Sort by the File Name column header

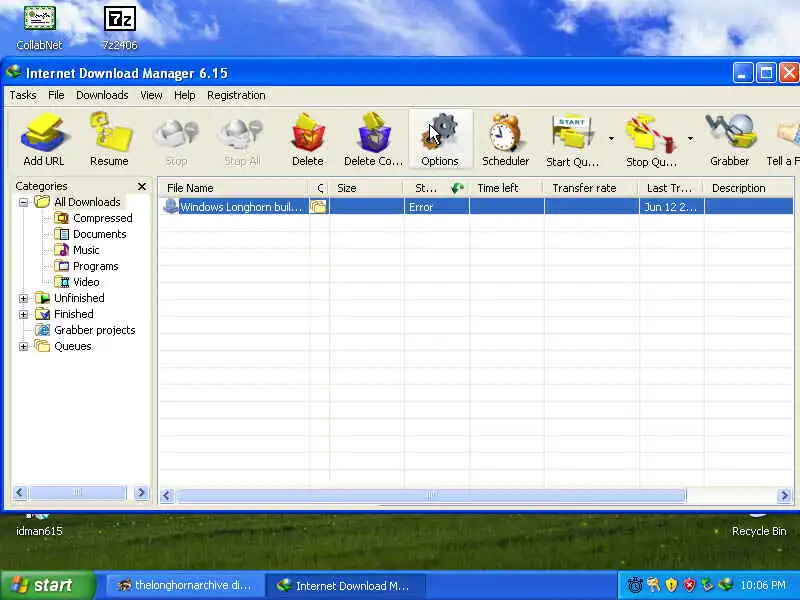(x=233, y=188)
